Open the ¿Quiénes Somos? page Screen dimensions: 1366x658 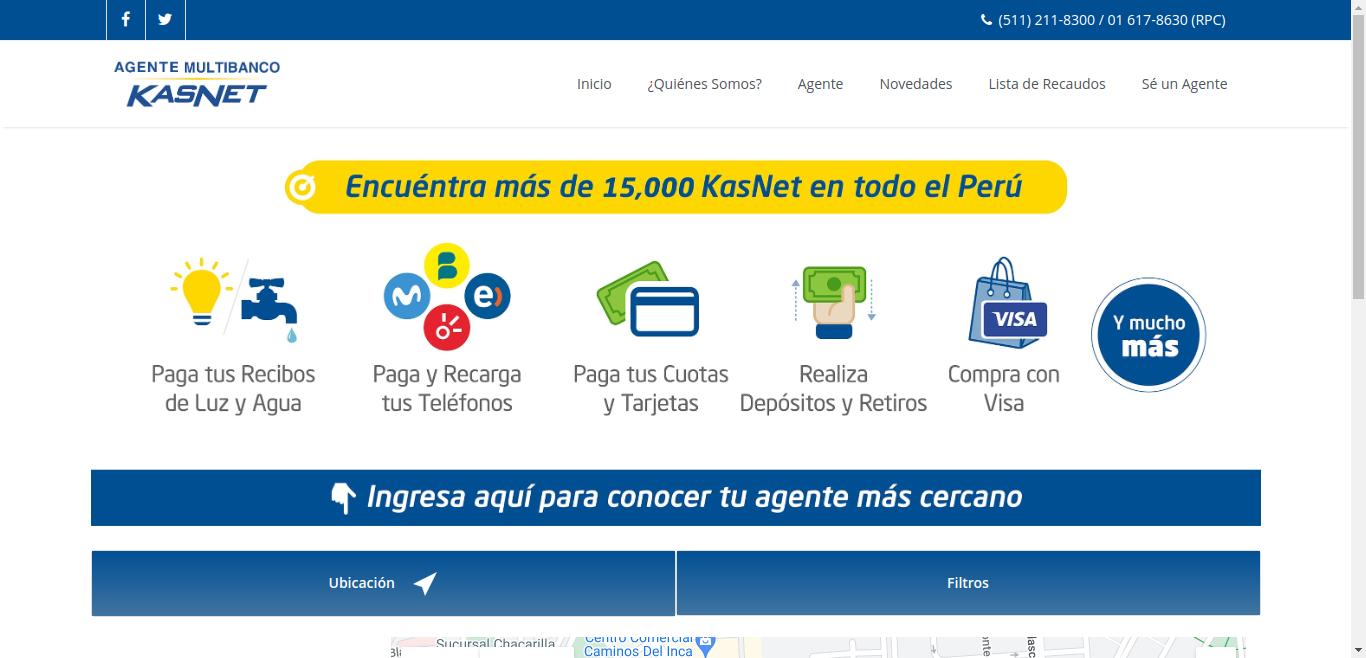[705, 84]
